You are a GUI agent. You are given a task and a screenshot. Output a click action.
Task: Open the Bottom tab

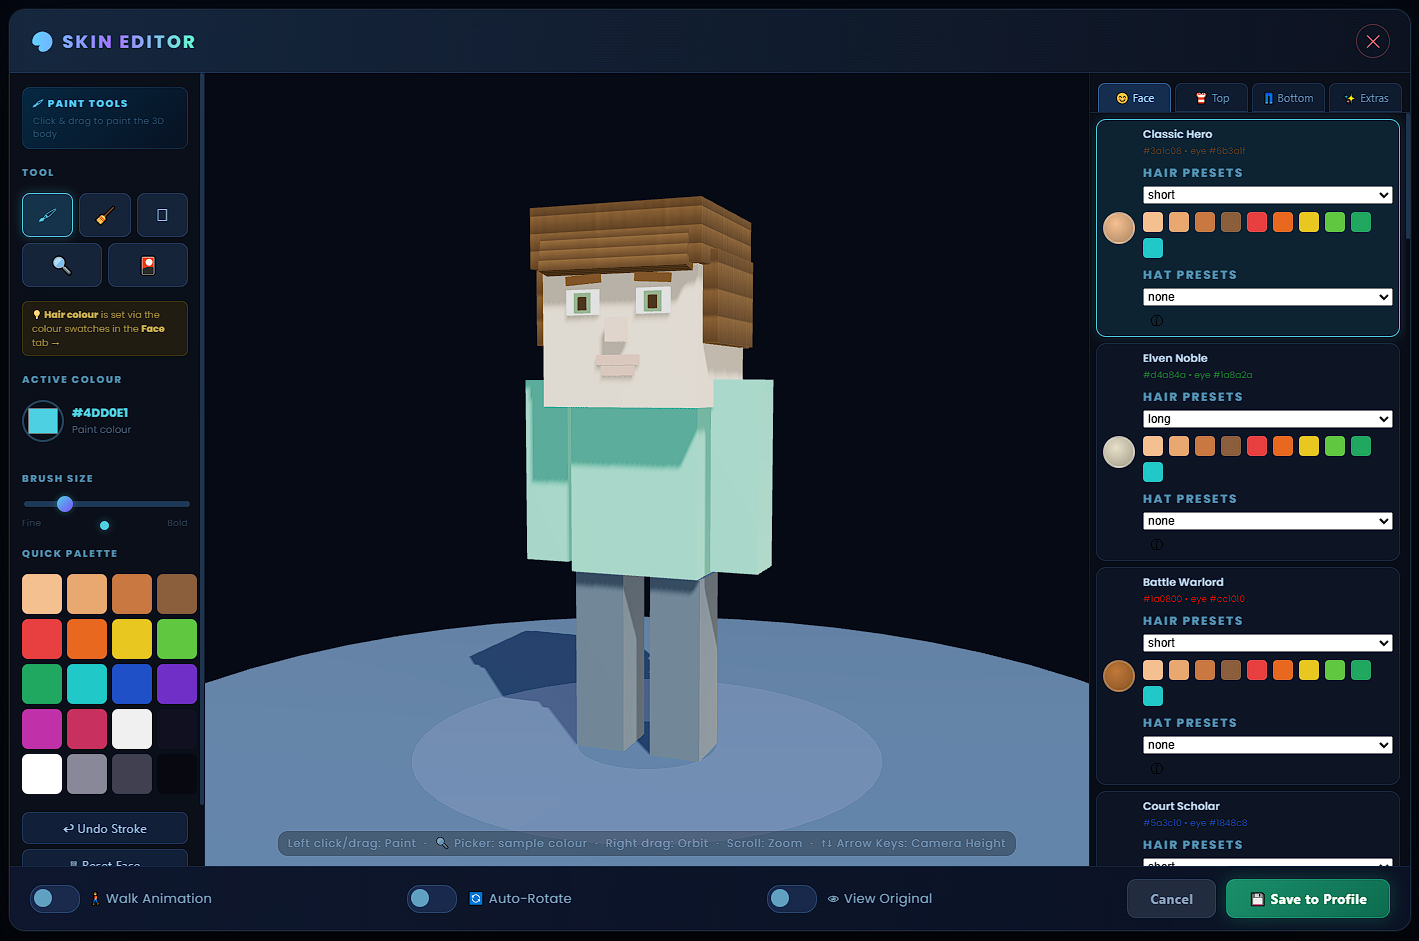pos(1289,98)
